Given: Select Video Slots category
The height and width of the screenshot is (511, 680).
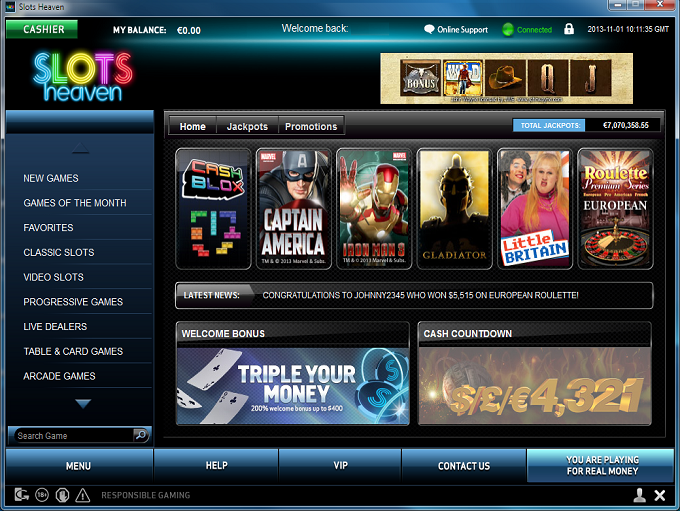Looking at the screenshot, I should point(53,277).
